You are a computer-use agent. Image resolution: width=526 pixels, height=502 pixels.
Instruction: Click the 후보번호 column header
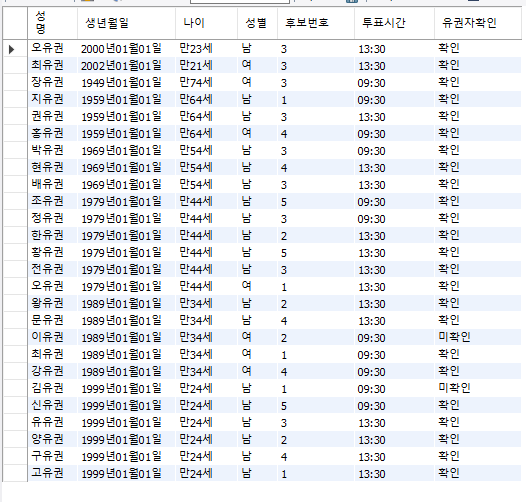316,23
